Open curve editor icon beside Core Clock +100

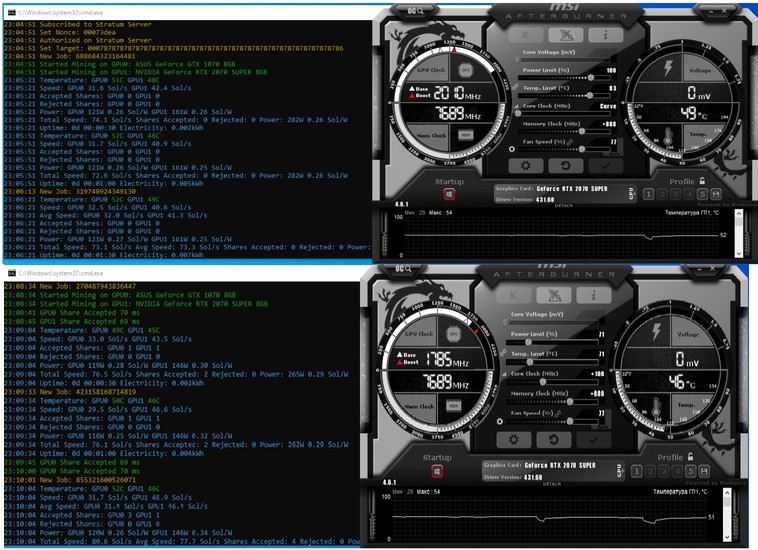coord(504,374)
